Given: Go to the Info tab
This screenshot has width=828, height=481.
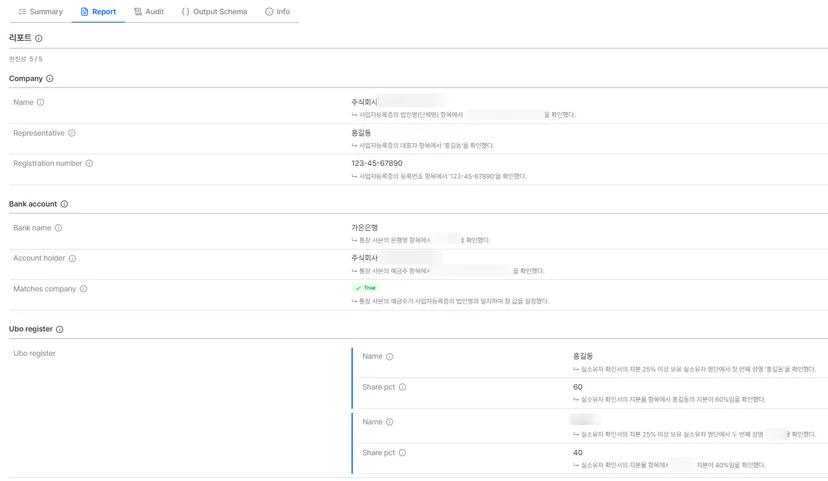Looking at the screenshot, I should tap(277, 12).
